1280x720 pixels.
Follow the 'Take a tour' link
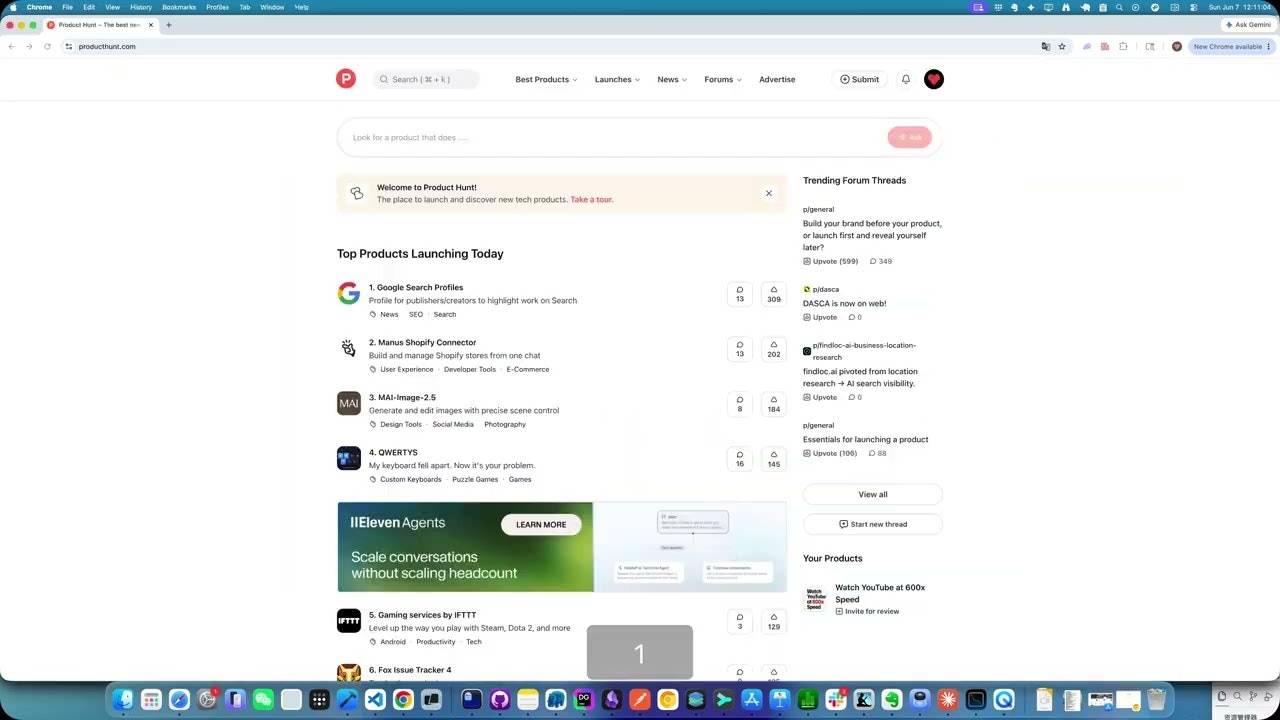pos(592,200)
